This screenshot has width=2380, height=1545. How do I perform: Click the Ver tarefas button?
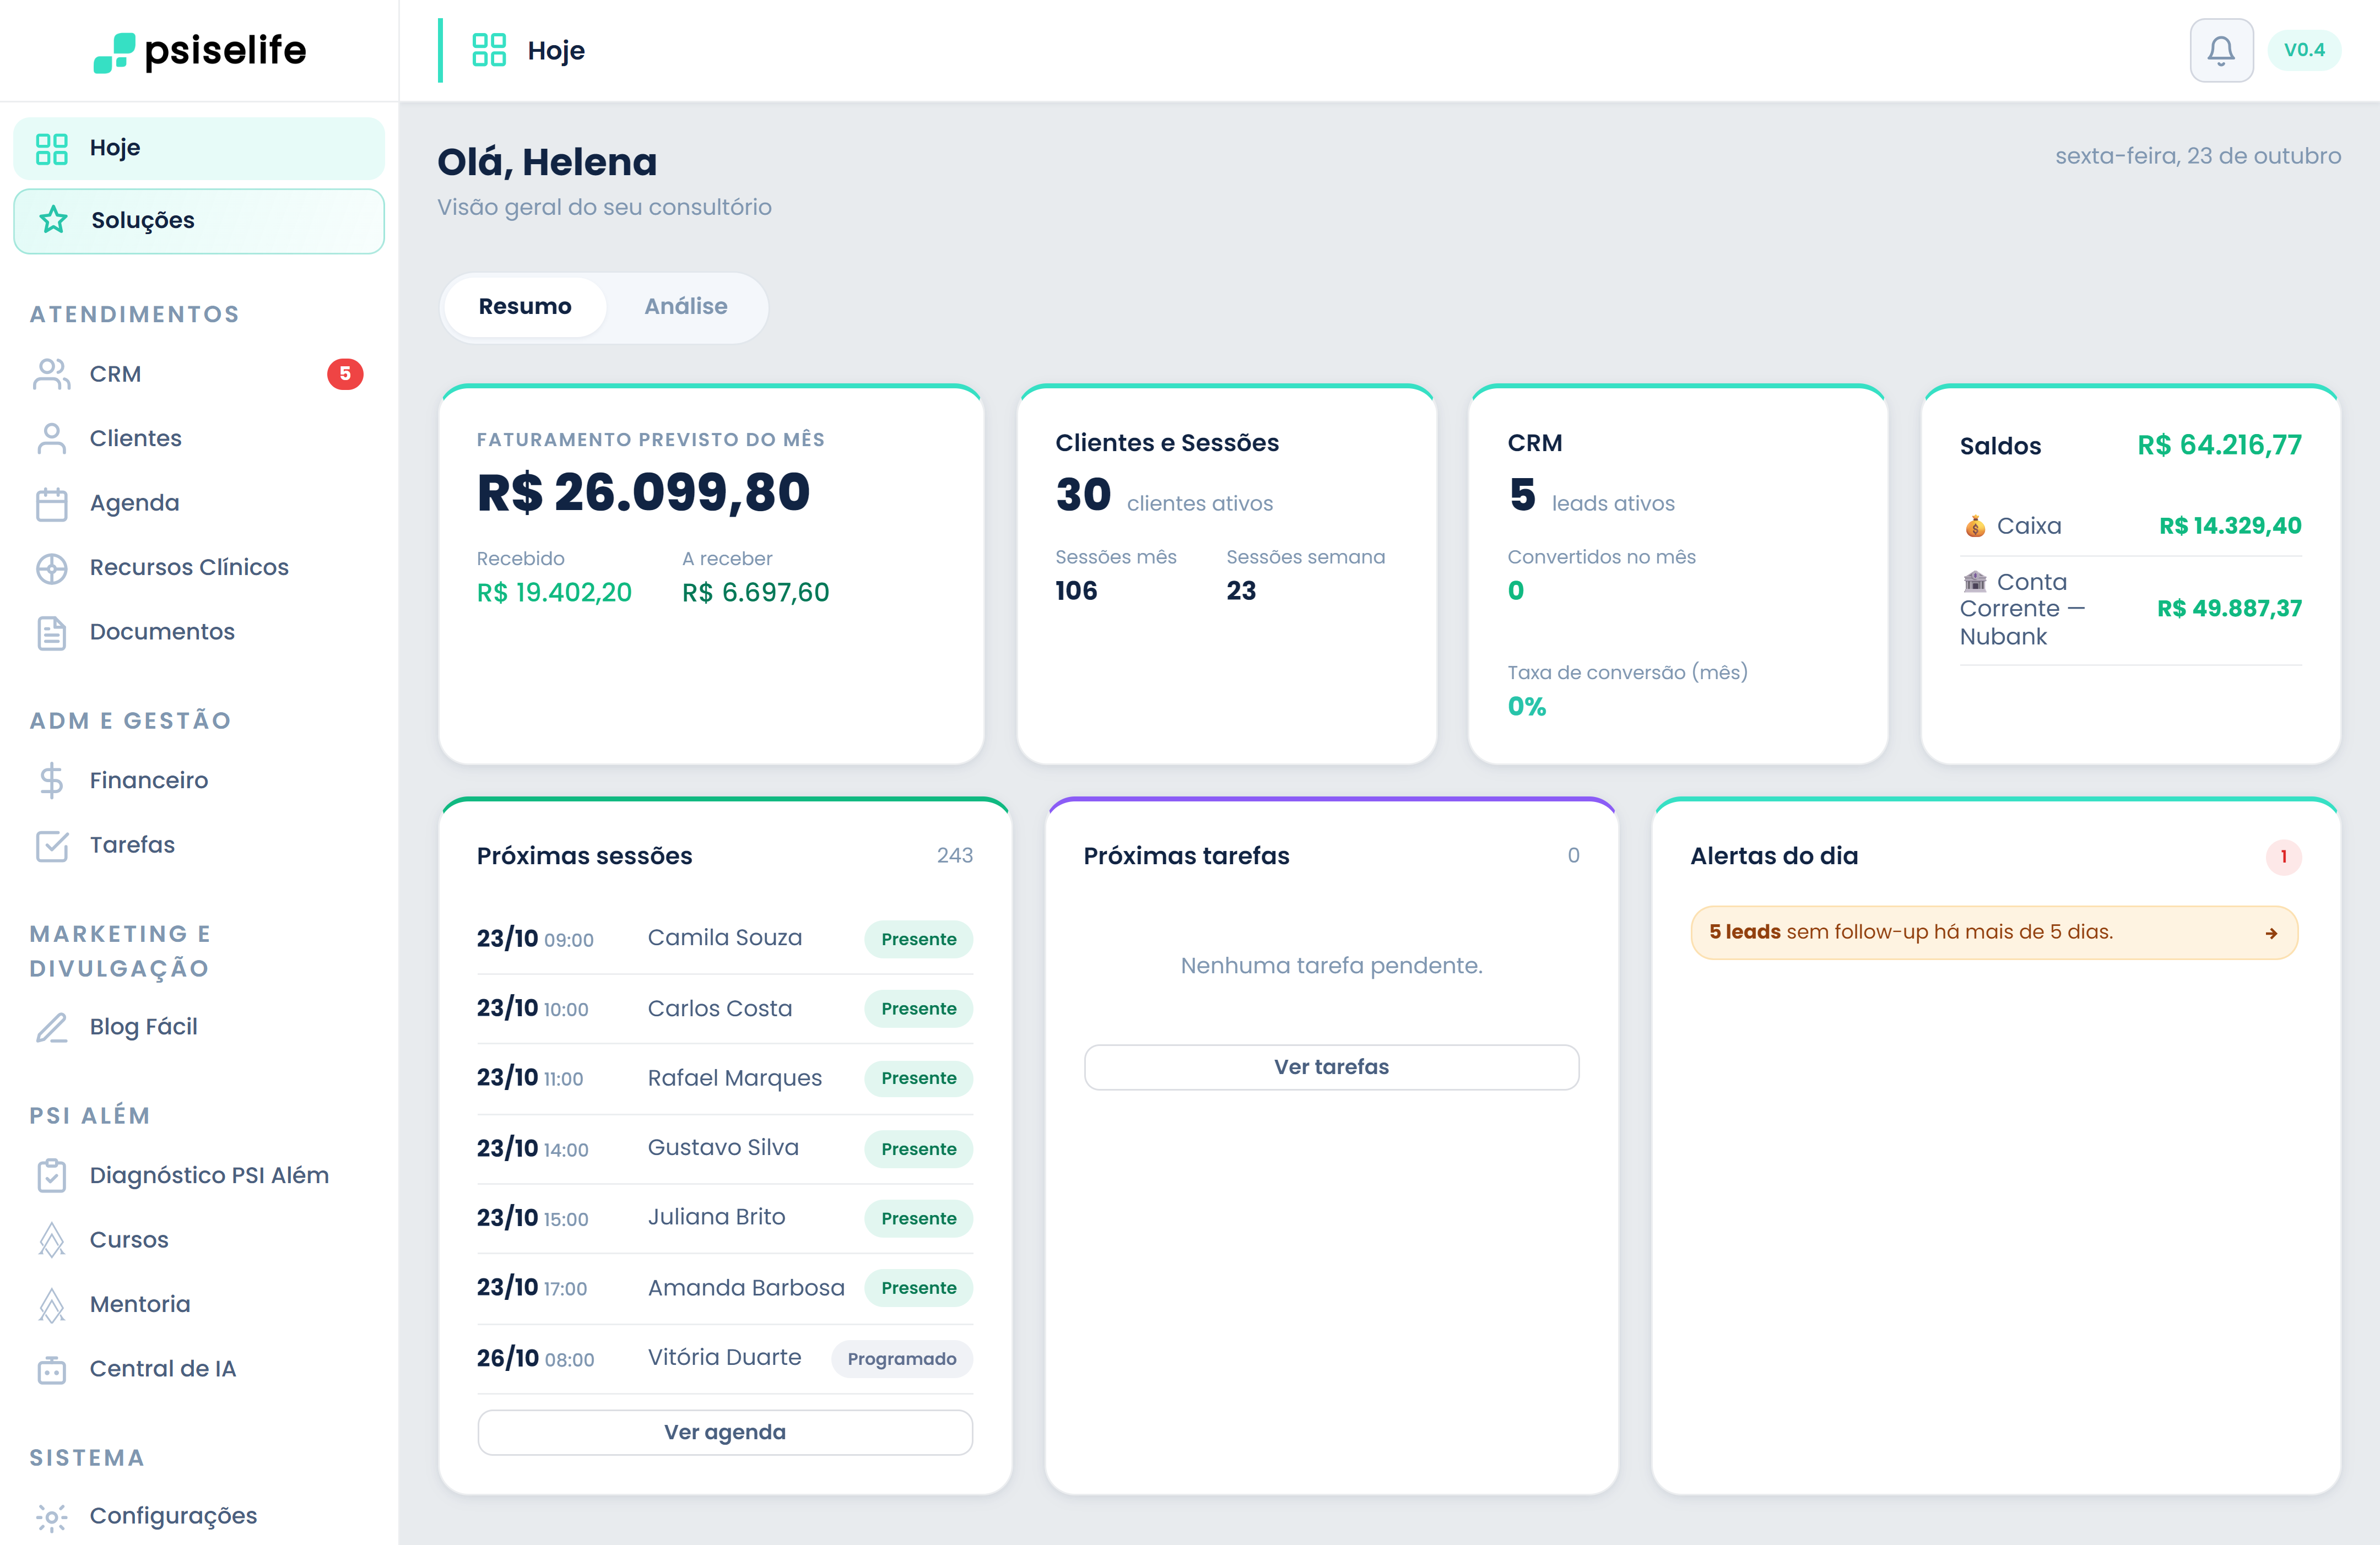pos(1331,1067)
